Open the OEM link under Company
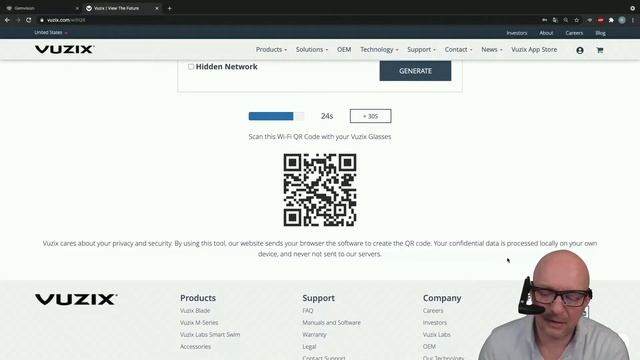640x360 pixels. [429, 347]
